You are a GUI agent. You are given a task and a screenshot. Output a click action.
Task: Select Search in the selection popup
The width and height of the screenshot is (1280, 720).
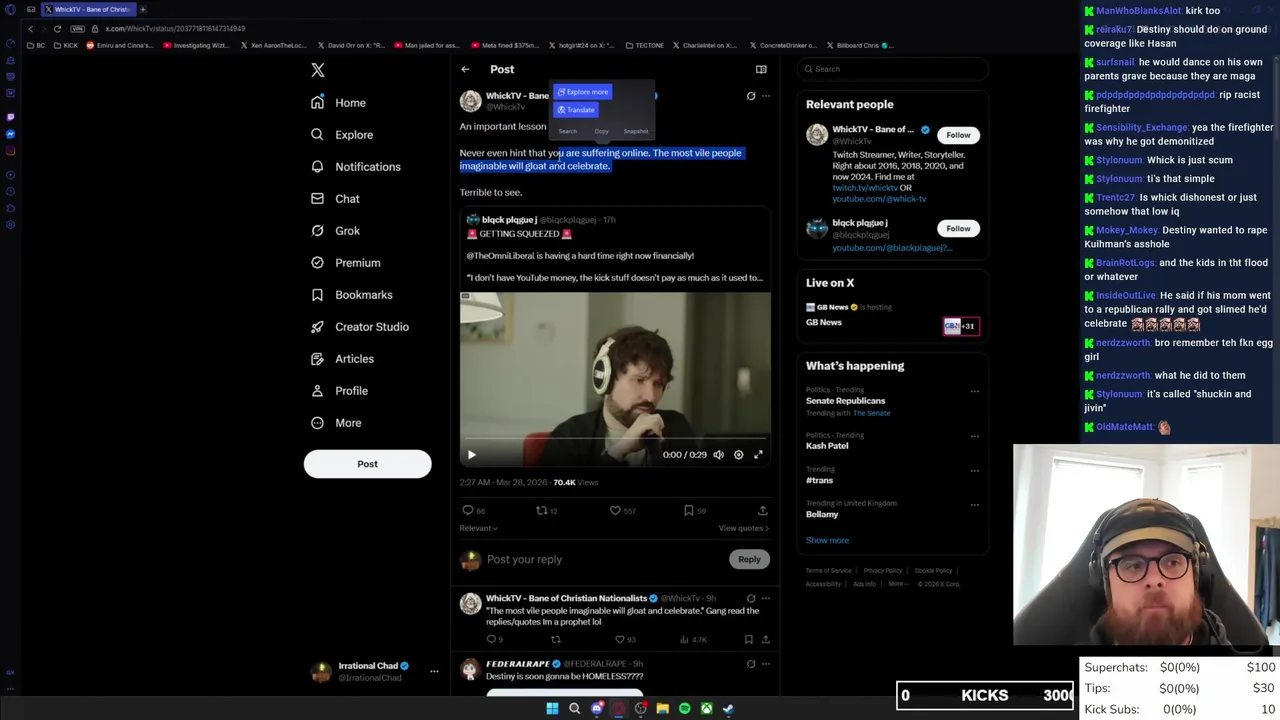(x=568, y=131)
